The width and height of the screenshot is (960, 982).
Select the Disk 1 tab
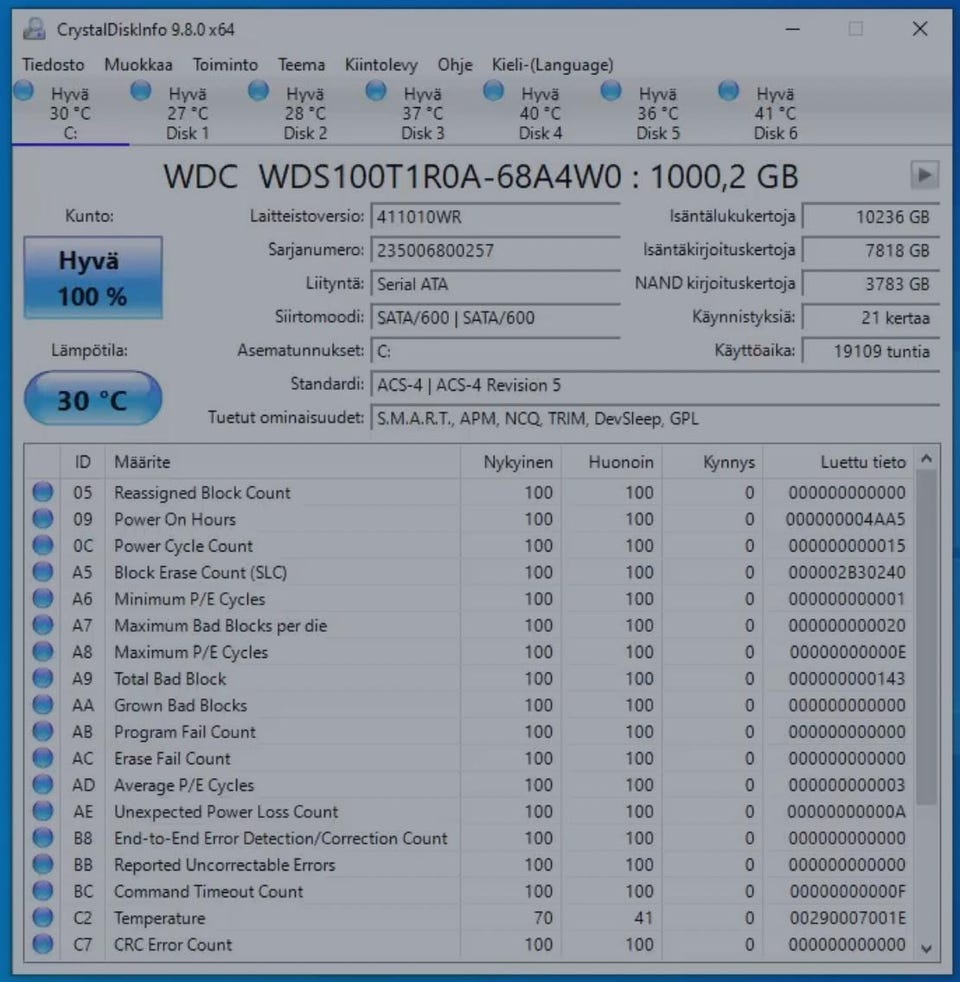click(x=187, y=112)
